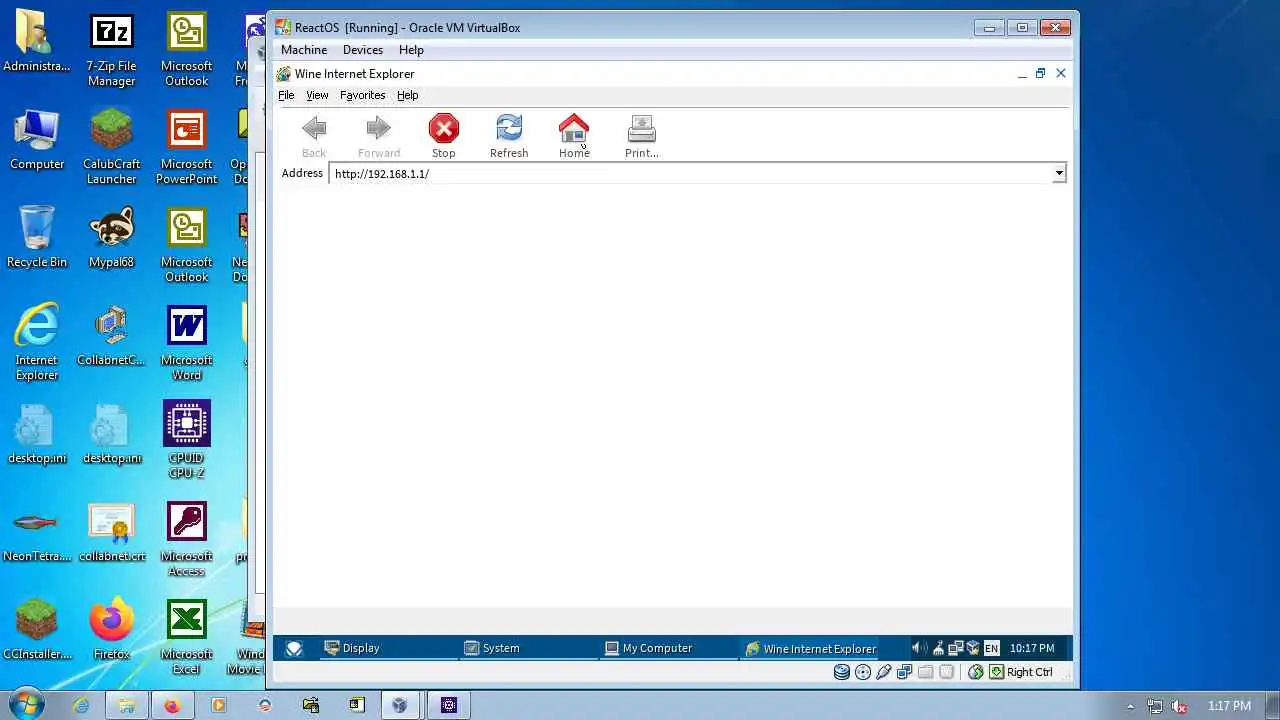Open File Explorer from Windows taskbar
This screenshot has width=1280, height=720.
coord(127,706)
